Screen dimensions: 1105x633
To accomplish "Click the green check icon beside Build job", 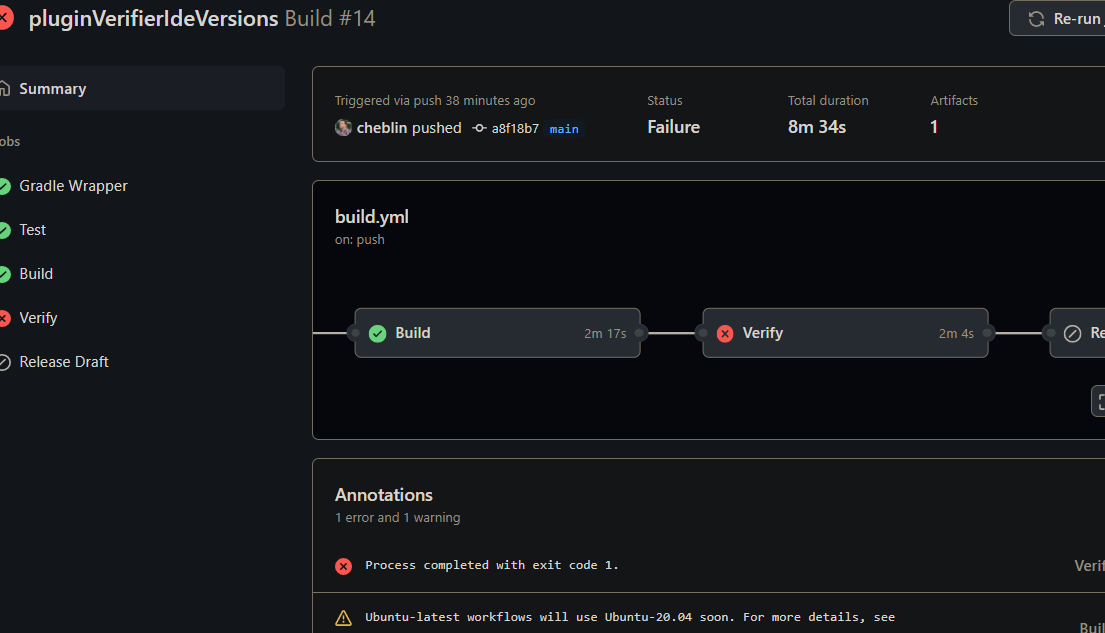I will coord(6,273).
